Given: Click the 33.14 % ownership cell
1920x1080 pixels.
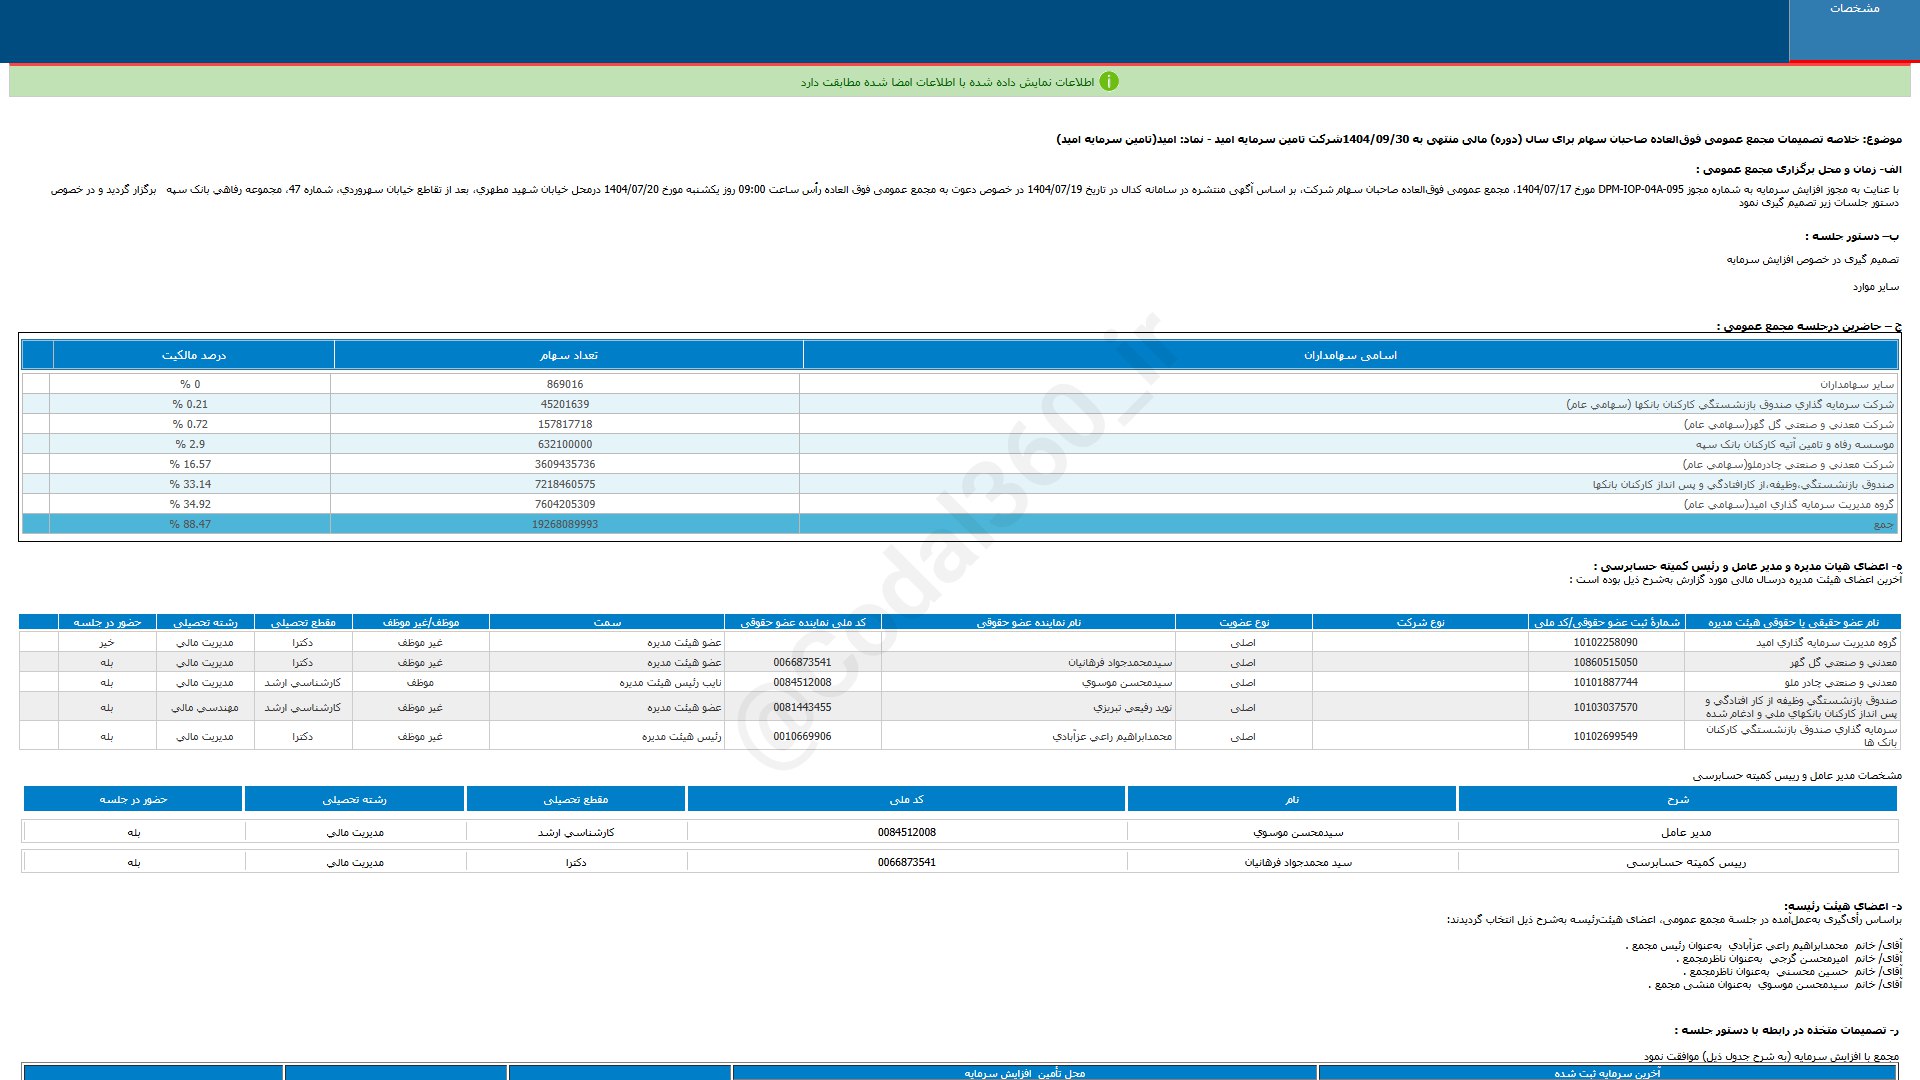Looking at the screenshot, I should point(190,484).
